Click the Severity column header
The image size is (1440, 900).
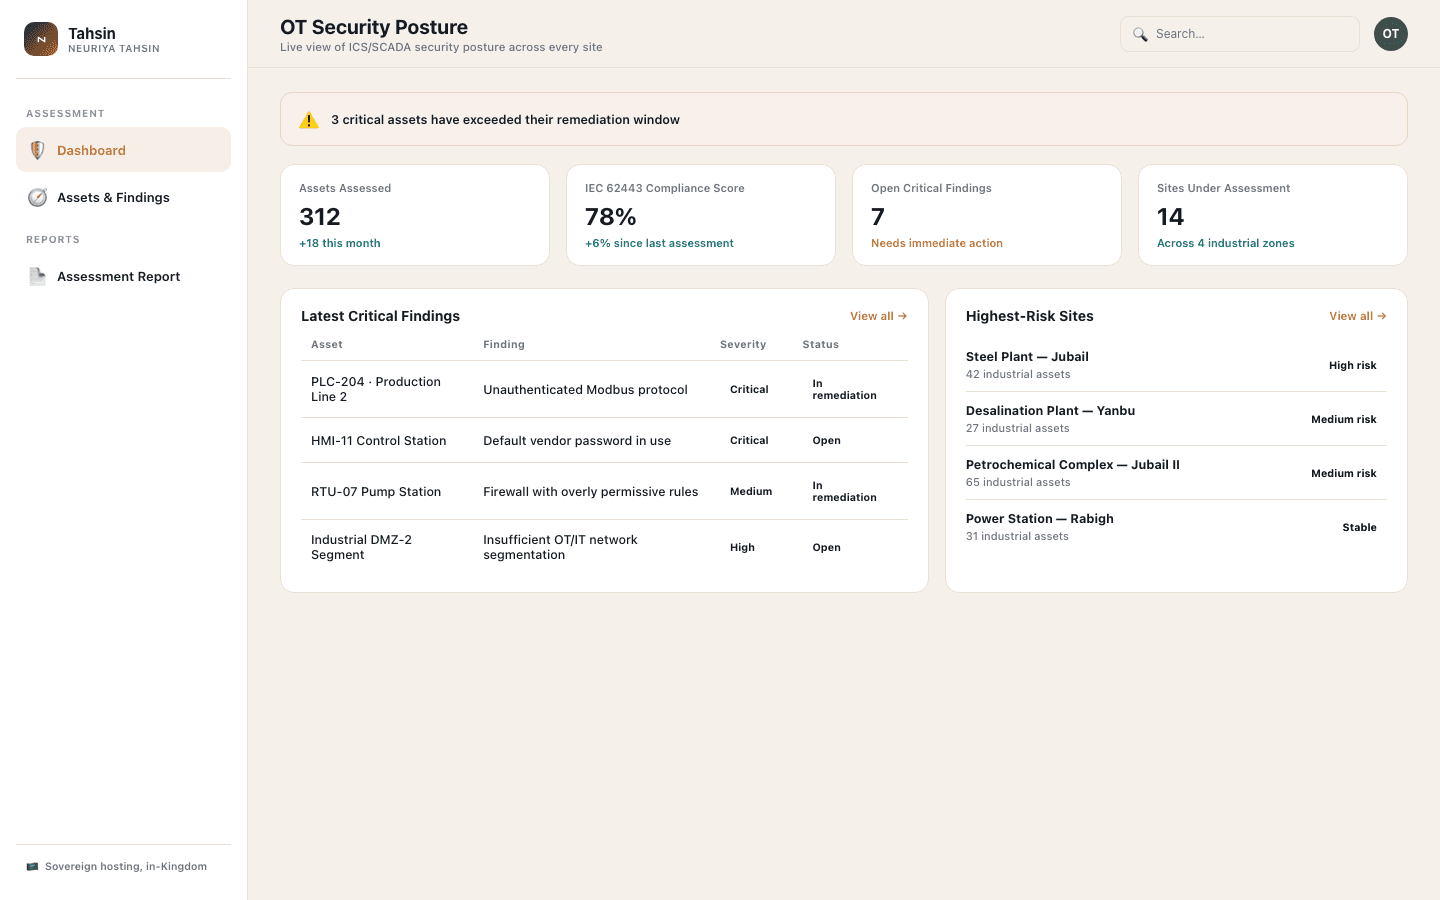[743, 345]
